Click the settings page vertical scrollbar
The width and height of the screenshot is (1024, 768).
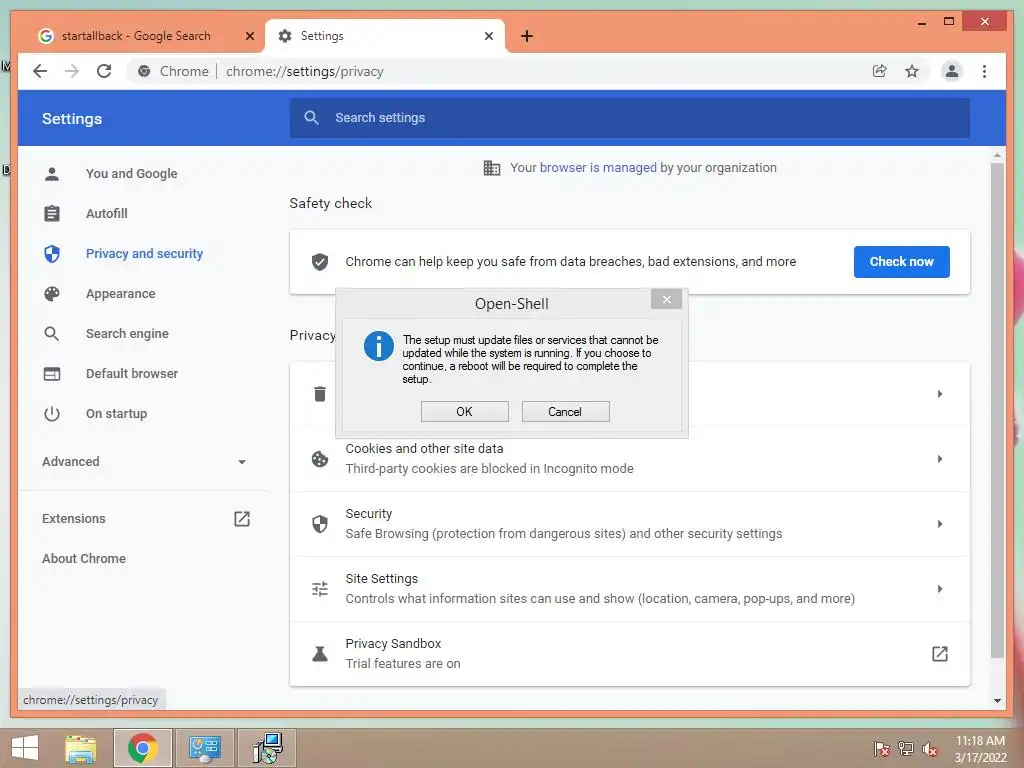(x=997, y=410)
